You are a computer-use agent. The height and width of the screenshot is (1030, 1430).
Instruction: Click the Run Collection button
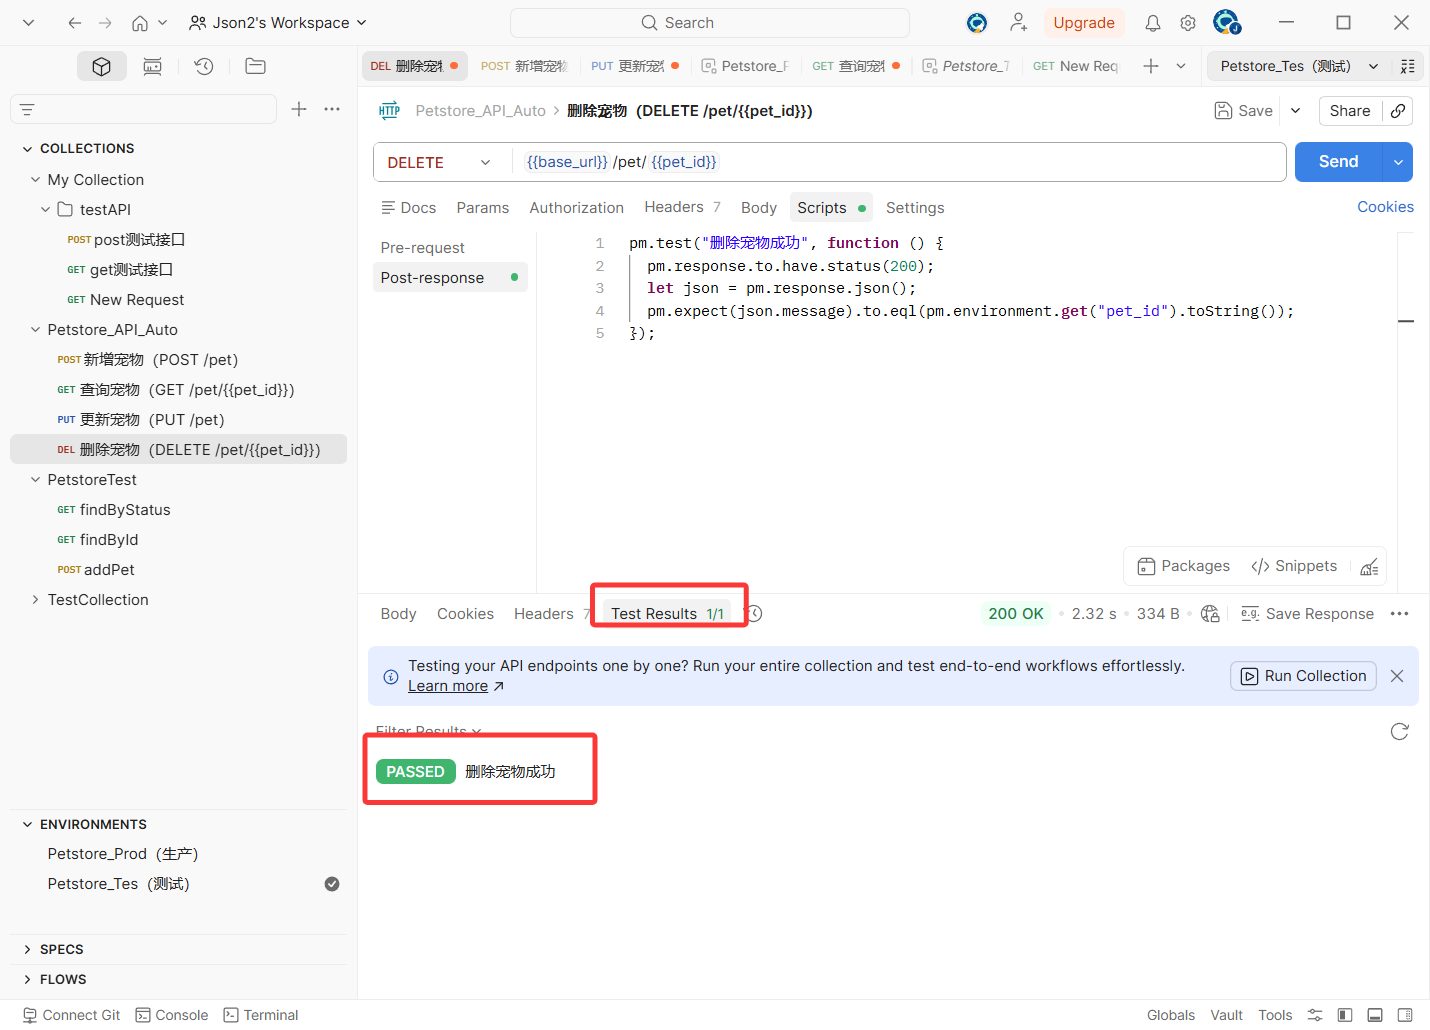coord(1303,676)
